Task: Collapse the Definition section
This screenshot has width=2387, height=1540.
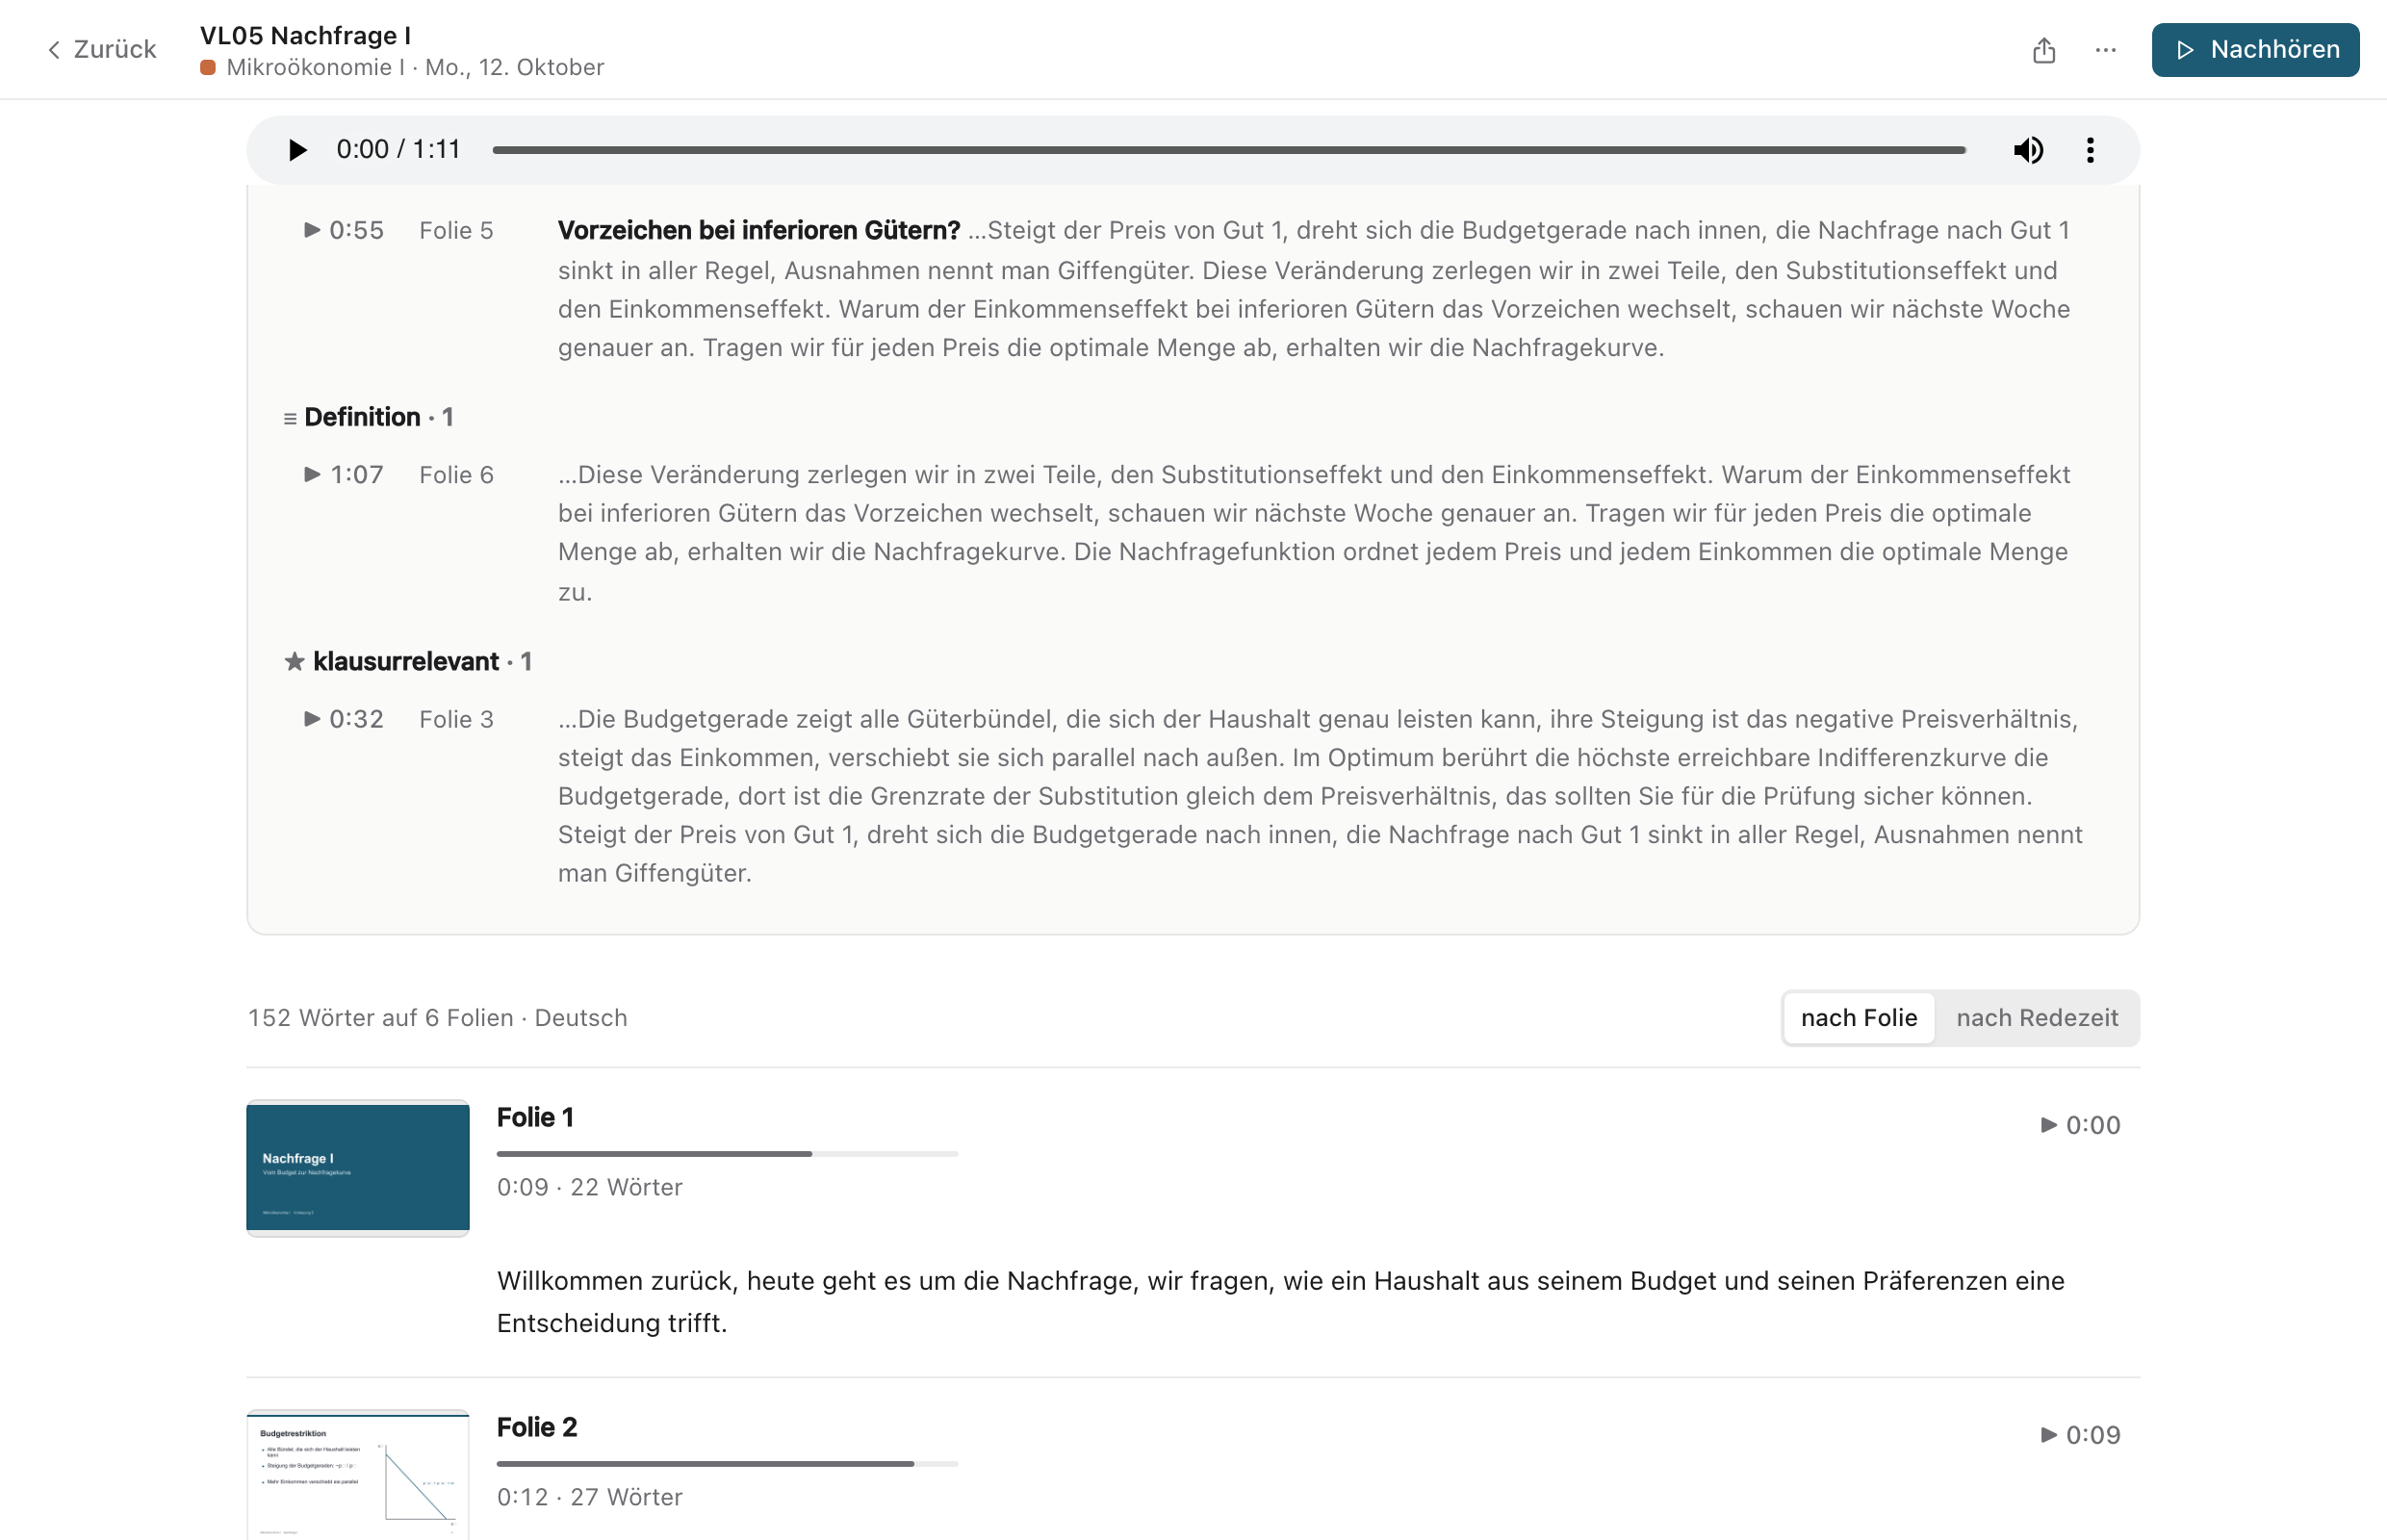Action: 369,417
